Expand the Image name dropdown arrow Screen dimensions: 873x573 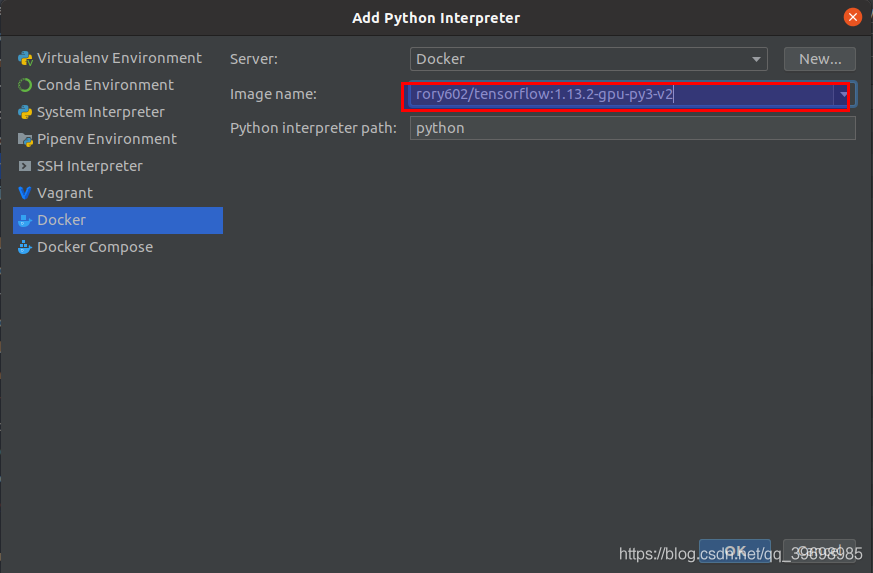843,95
